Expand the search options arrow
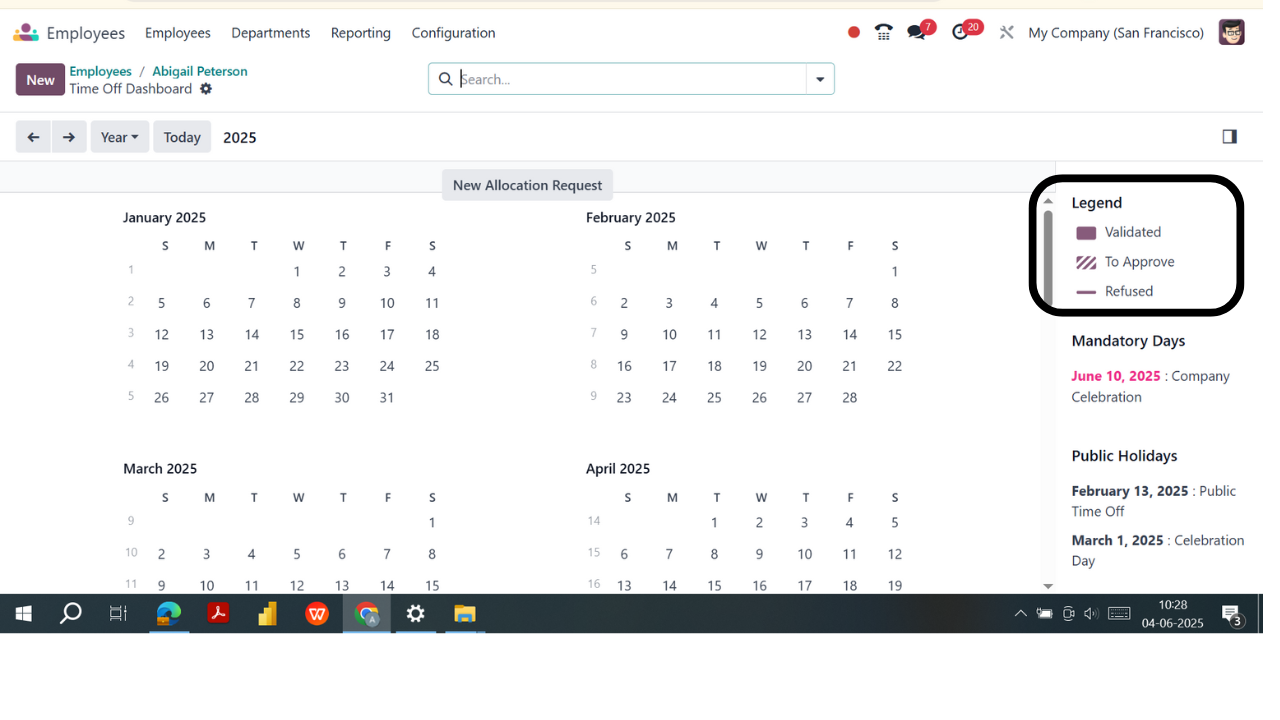The image size is (1280, 720). [x=820, y=78]
